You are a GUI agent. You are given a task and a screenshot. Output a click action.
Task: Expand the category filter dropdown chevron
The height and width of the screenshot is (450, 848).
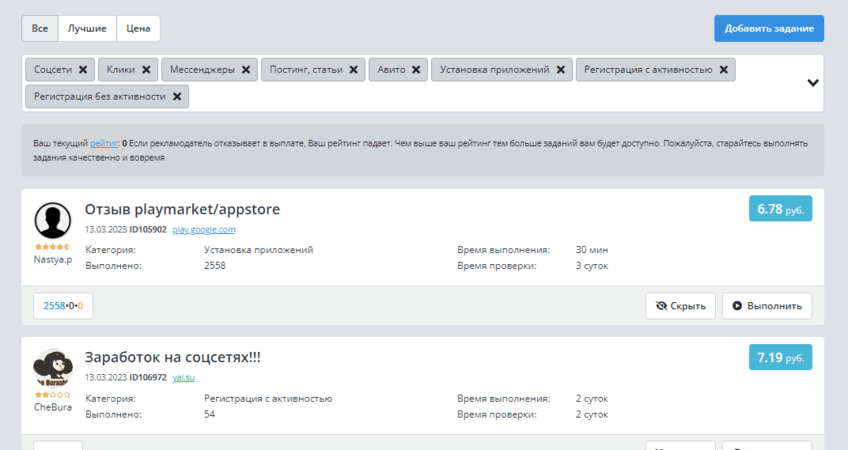click(x=813, y=83)
